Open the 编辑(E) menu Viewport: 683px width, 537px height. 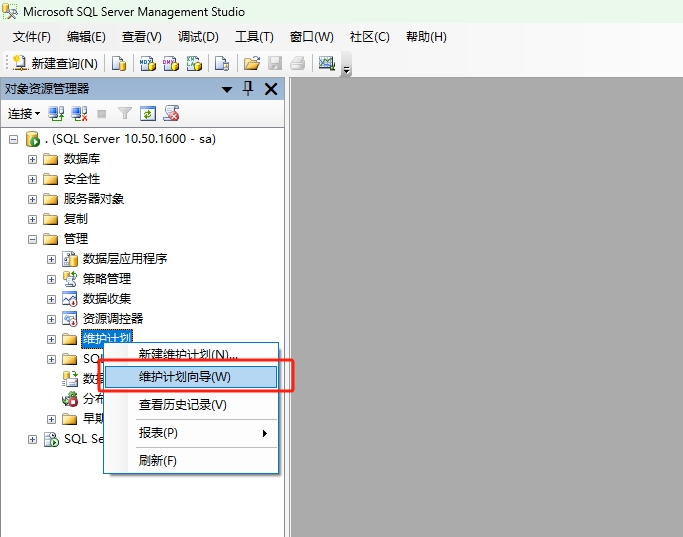pos(86,37)
